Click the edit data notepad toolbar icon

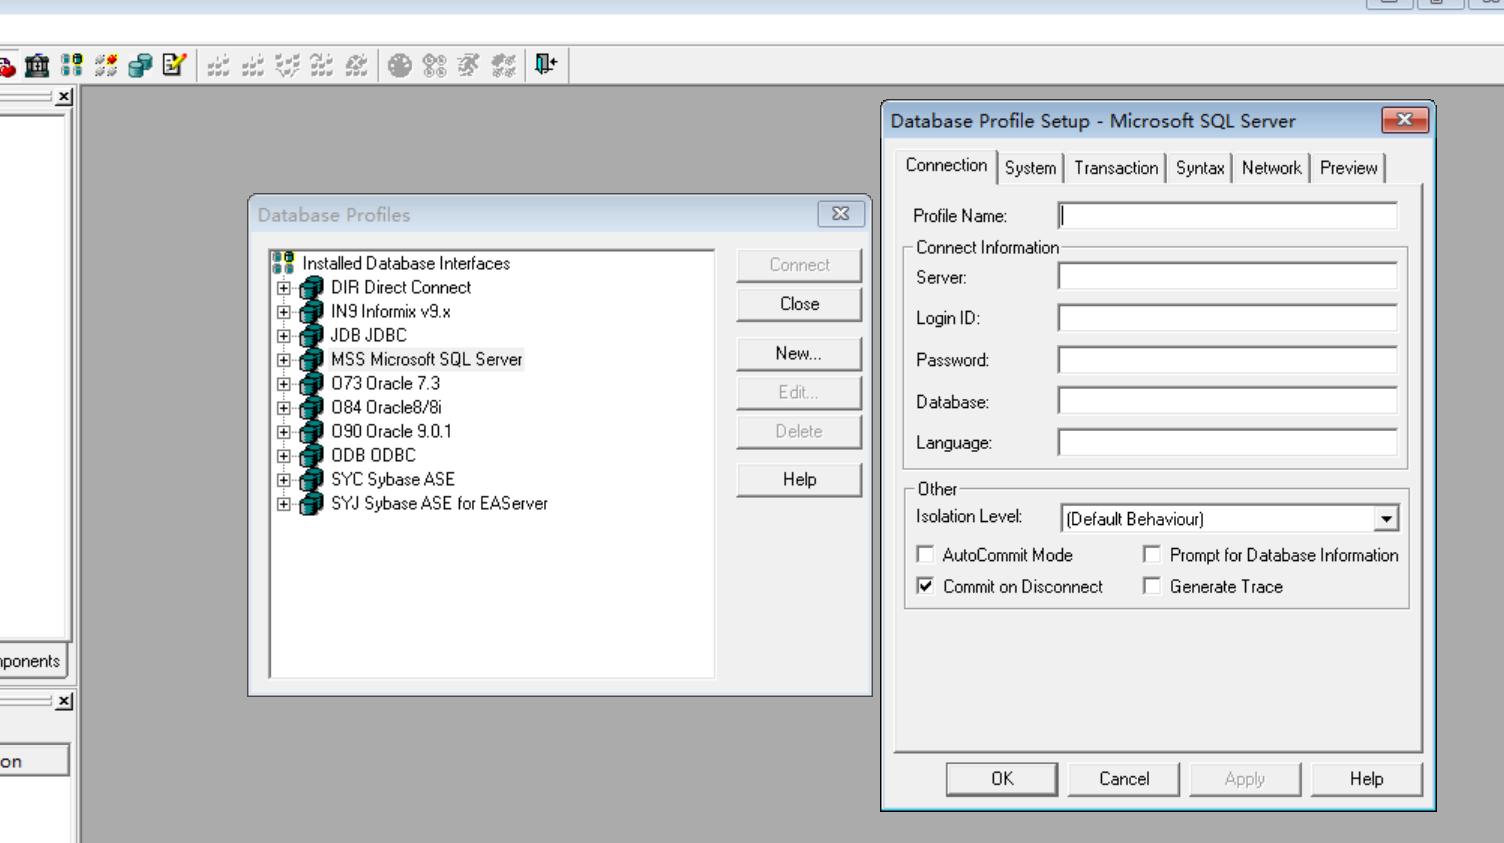pos(172,65)
